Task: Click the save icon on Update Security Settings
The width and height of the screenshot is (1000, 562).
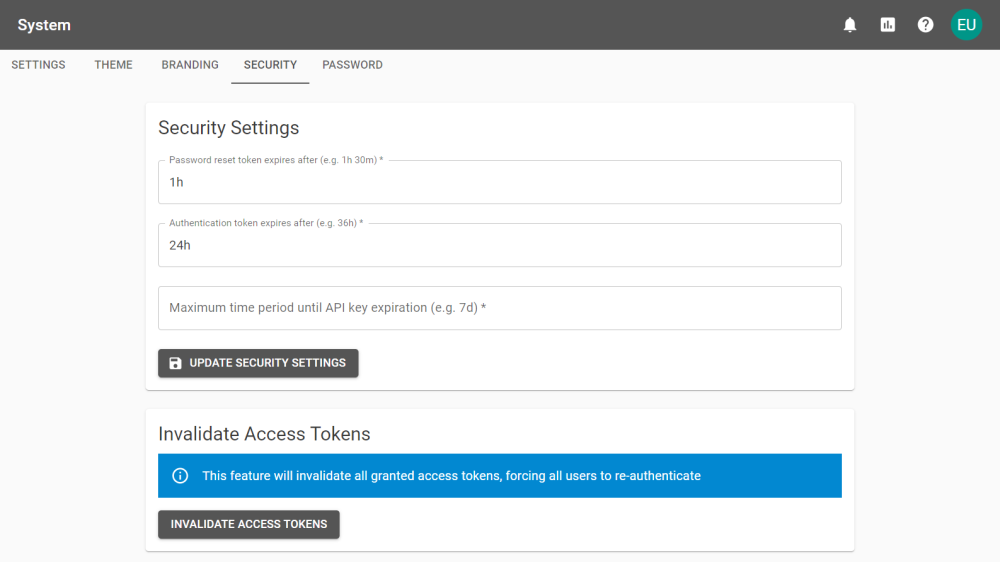Action: tap(175, 363)
